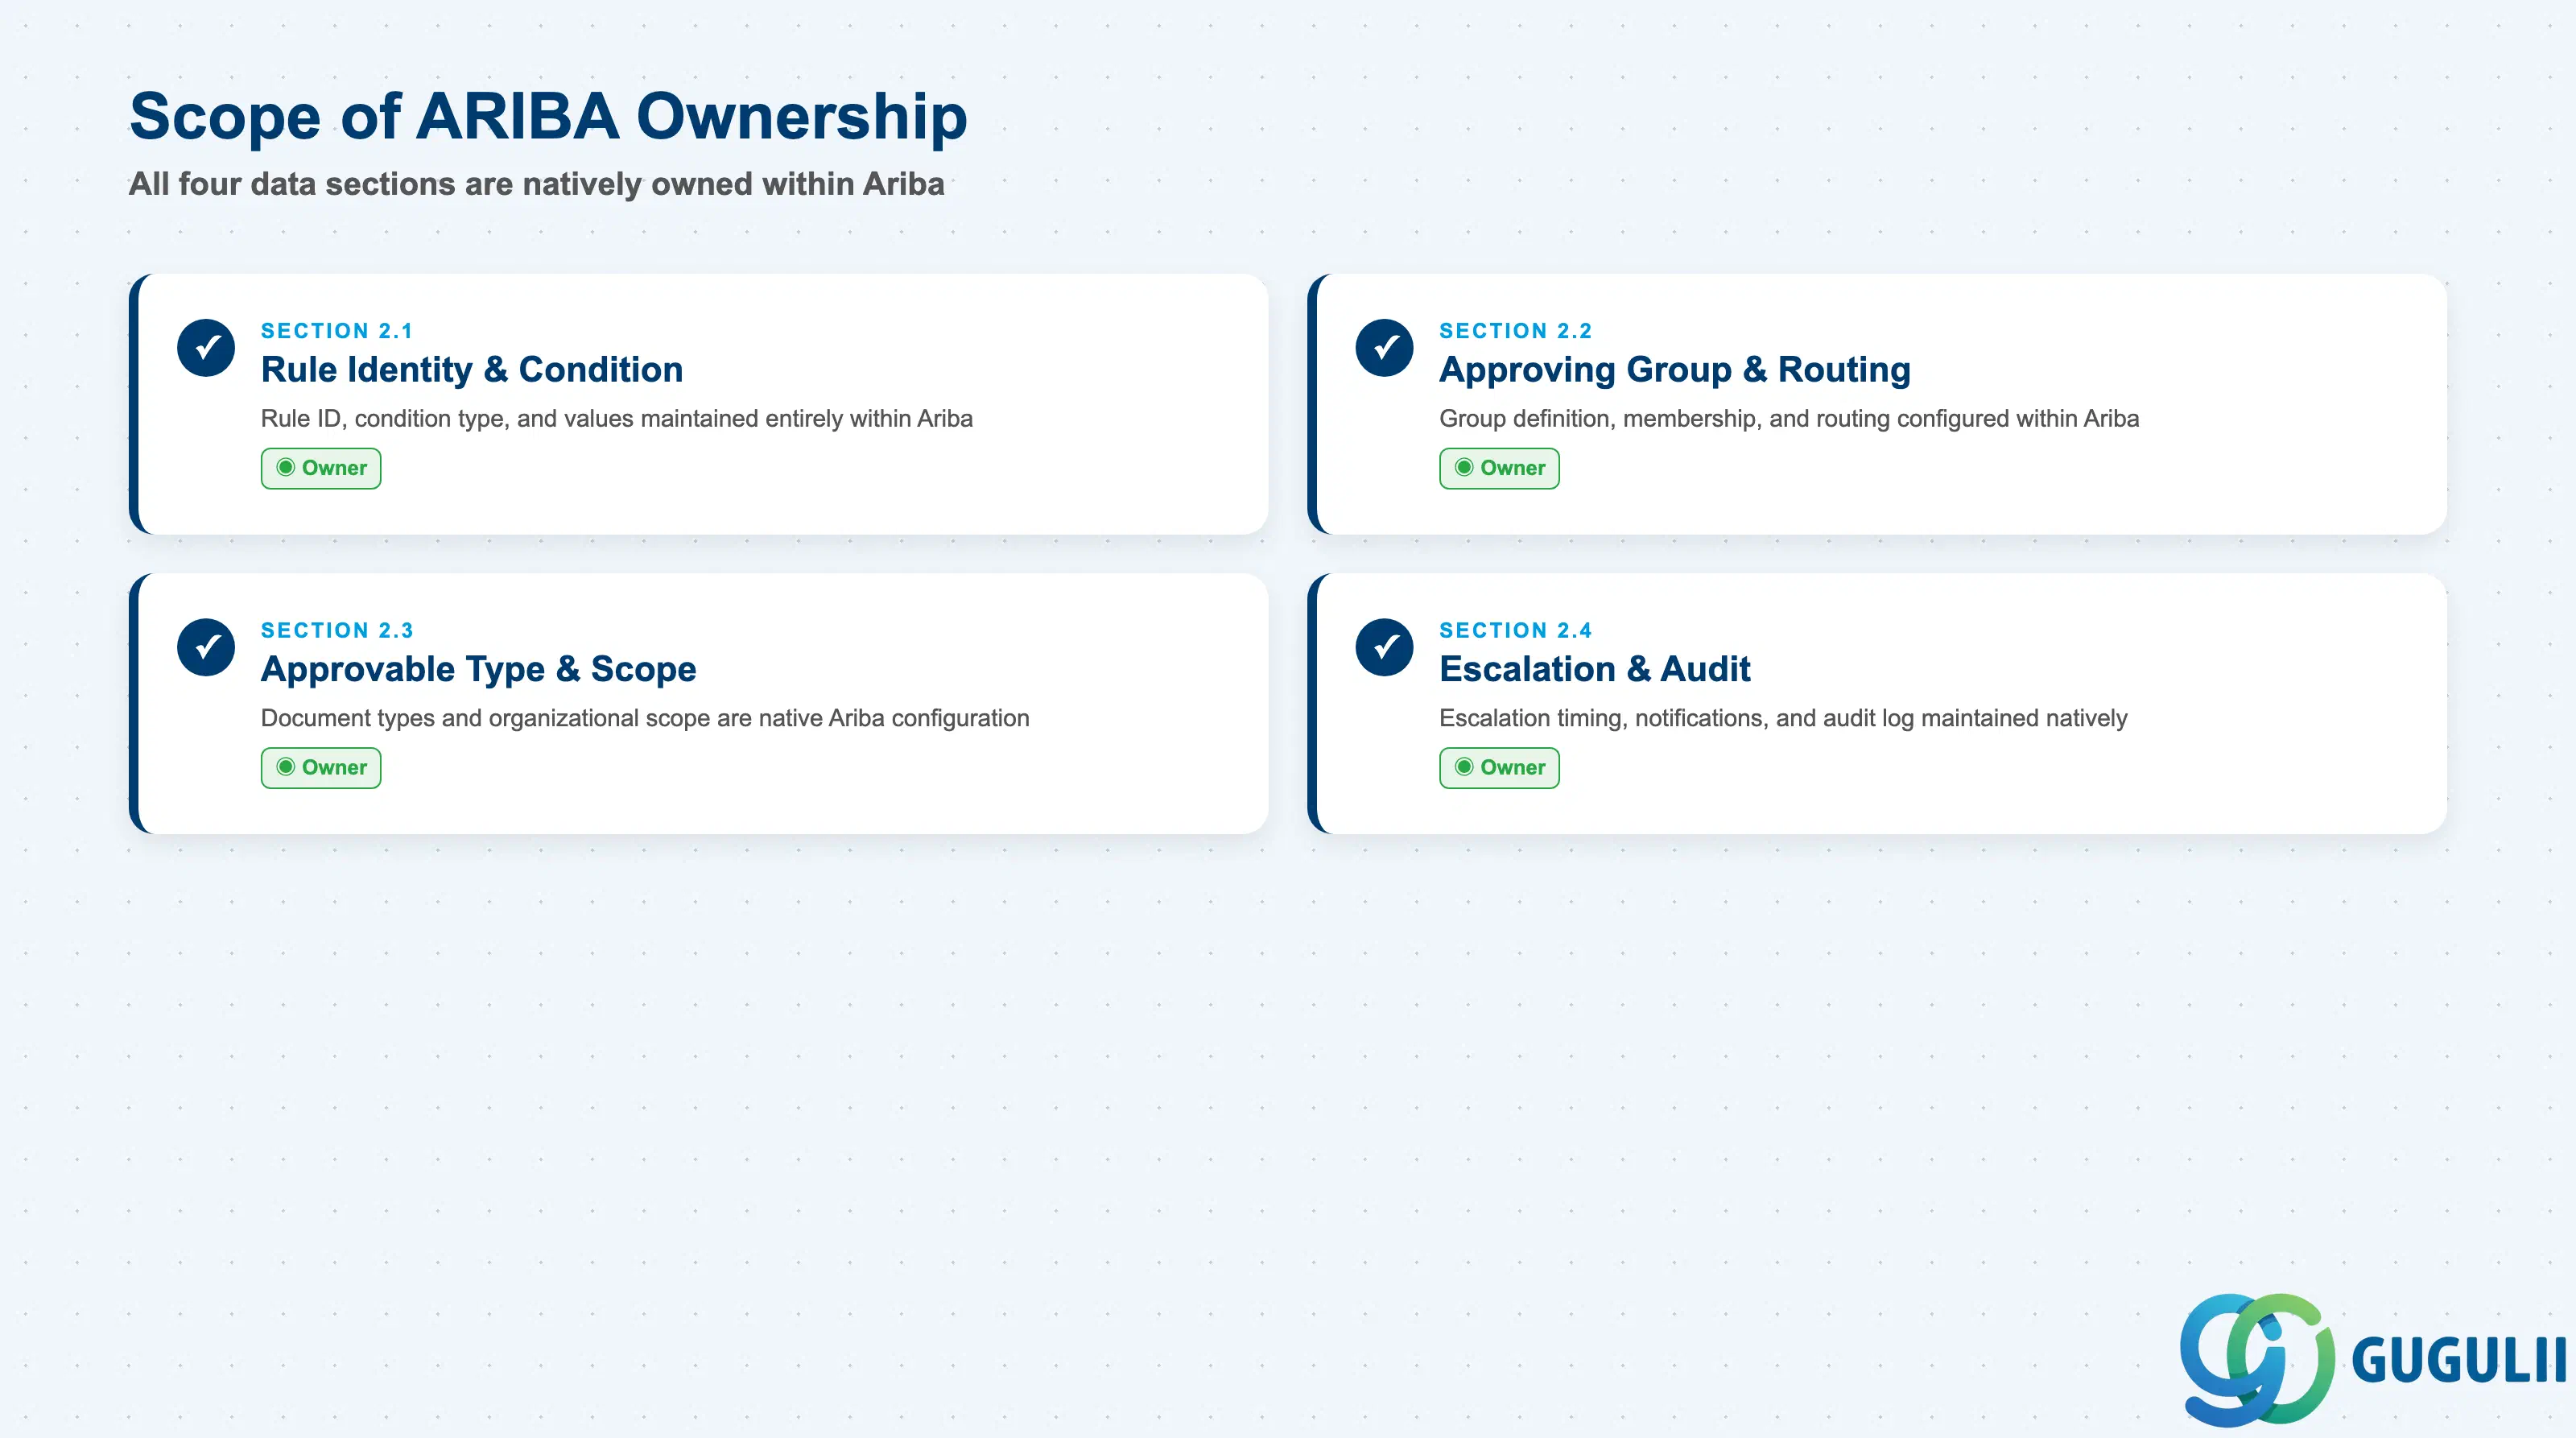Click the 'SECTION 2.4' label

coord(1515,630)
